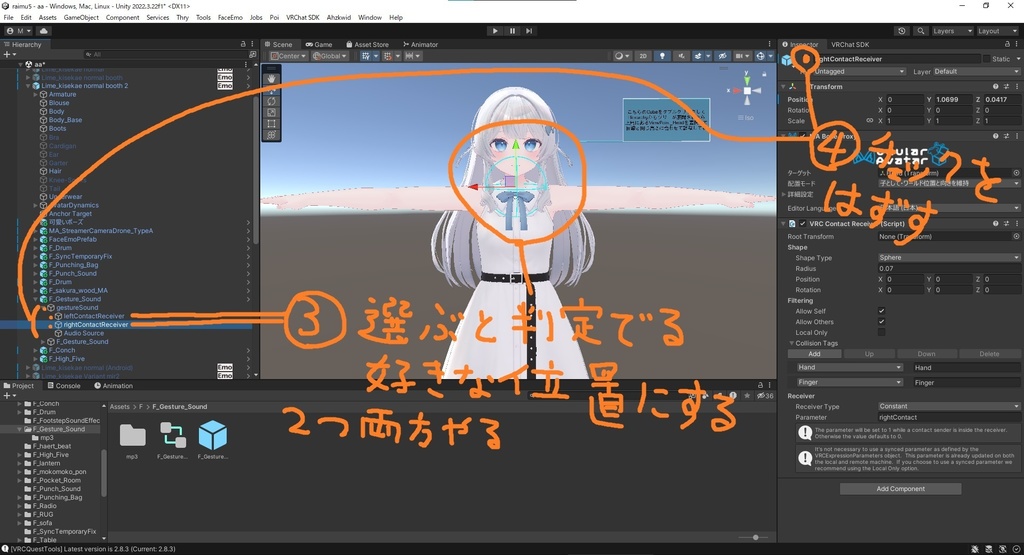Click the Add Component button
Viewport: 1024px width, 555px height.
click(900, 489)
